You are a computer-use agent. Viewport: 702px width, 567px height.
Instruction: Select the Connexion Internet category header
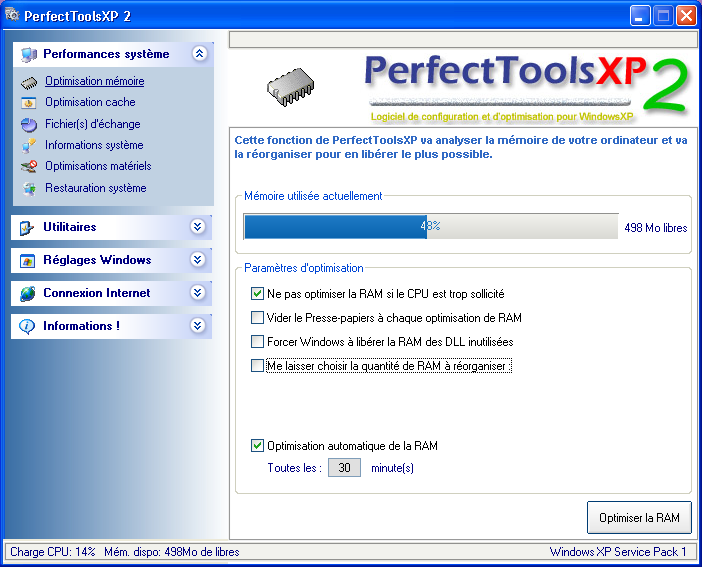point(111,293)
